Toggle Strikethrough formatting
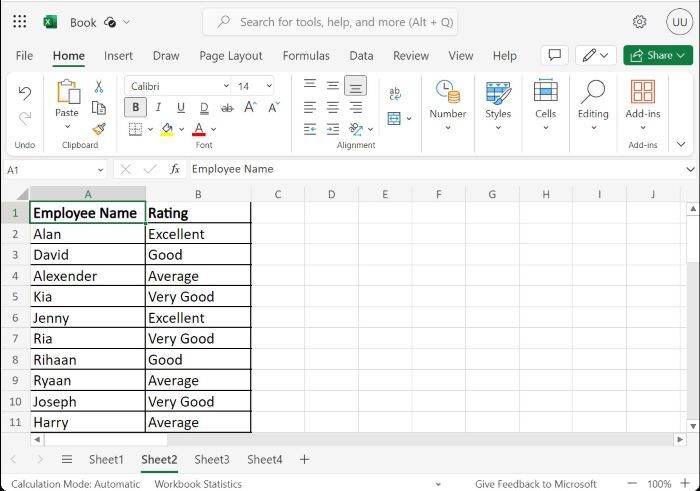This screenshot has width=700, height=491. coord(227,108)
